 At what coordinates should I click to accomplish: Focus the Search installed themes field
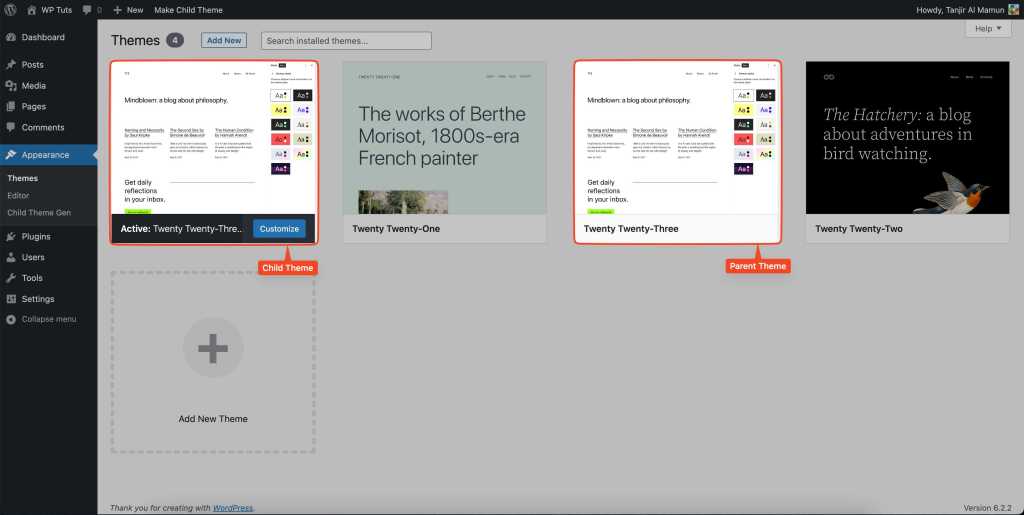click(x=346, y=40)
